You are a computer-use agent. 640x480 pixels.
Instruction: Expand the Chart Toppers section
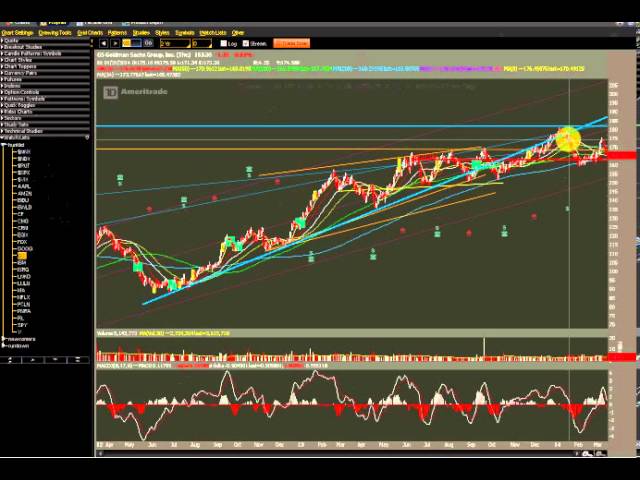tap(45, 66)
